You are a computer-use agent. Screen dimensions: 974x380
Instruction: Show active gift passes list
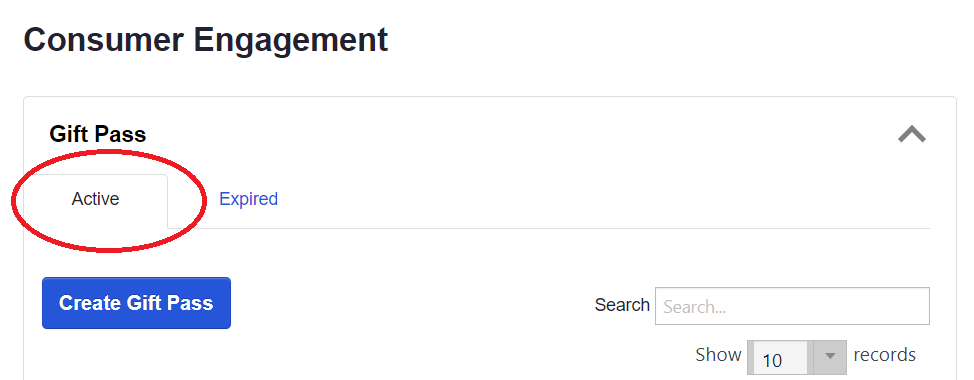[x=96, y=199]
